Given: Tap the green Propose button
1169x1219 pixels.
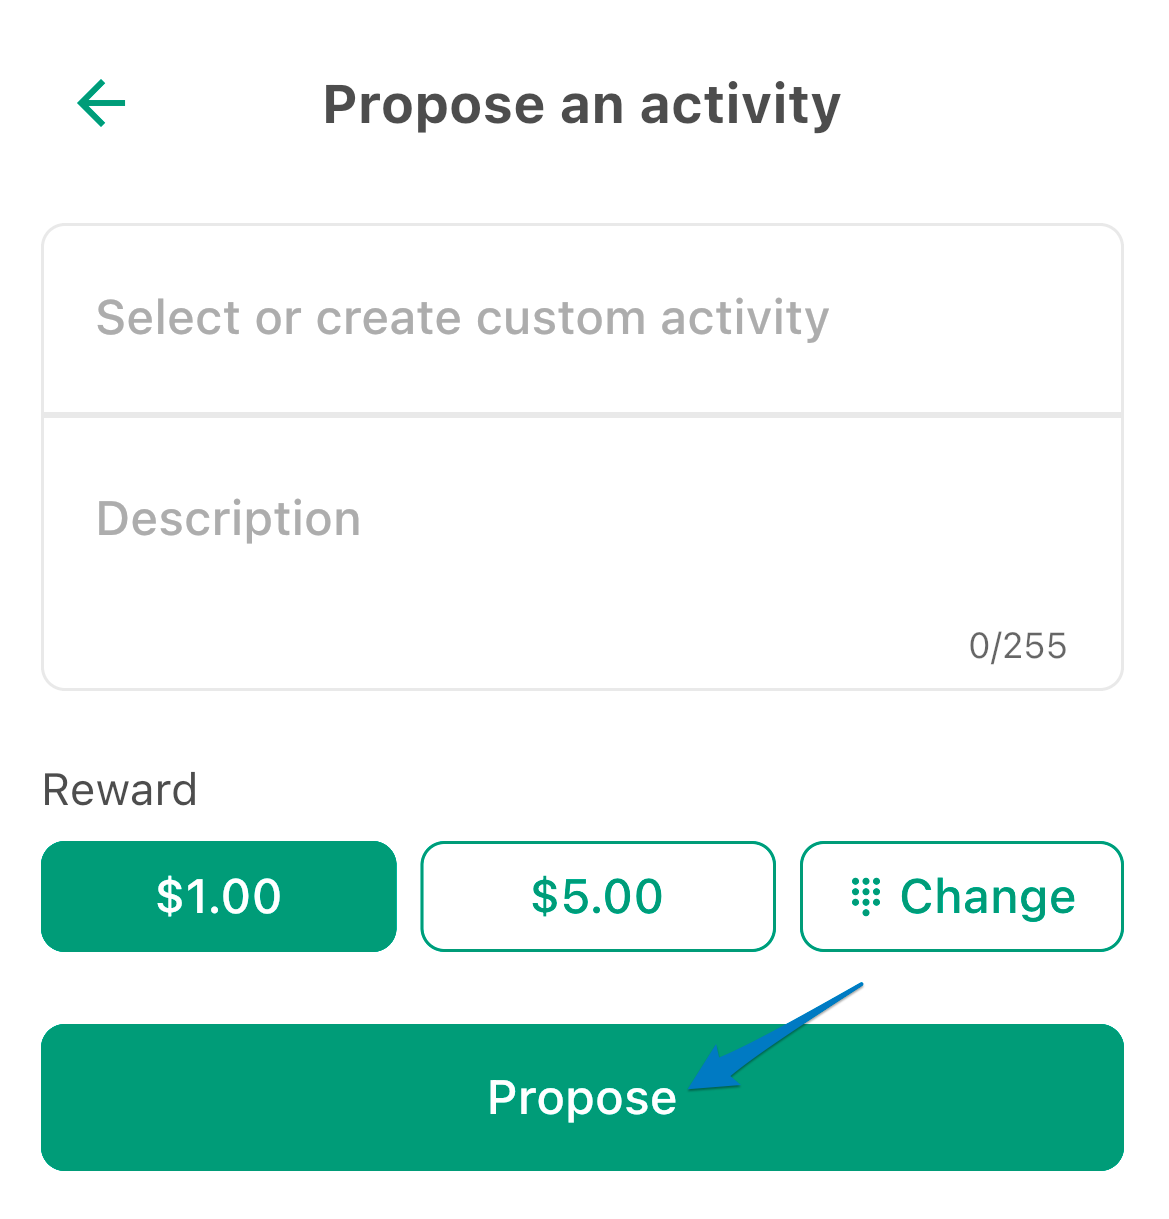Looking at the screenshot, I should [582, 1097].
